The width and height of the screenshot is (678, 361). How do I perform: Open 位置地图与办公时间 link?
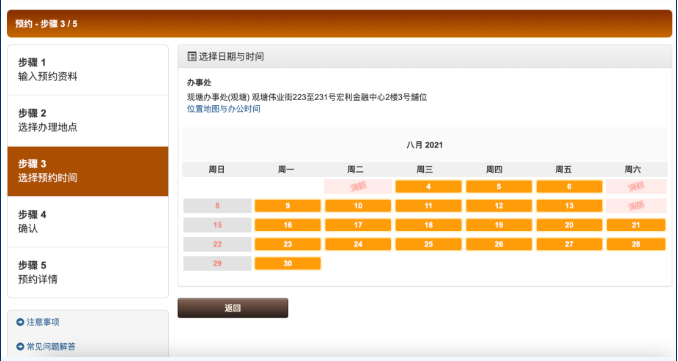click(x=224, y=109)
